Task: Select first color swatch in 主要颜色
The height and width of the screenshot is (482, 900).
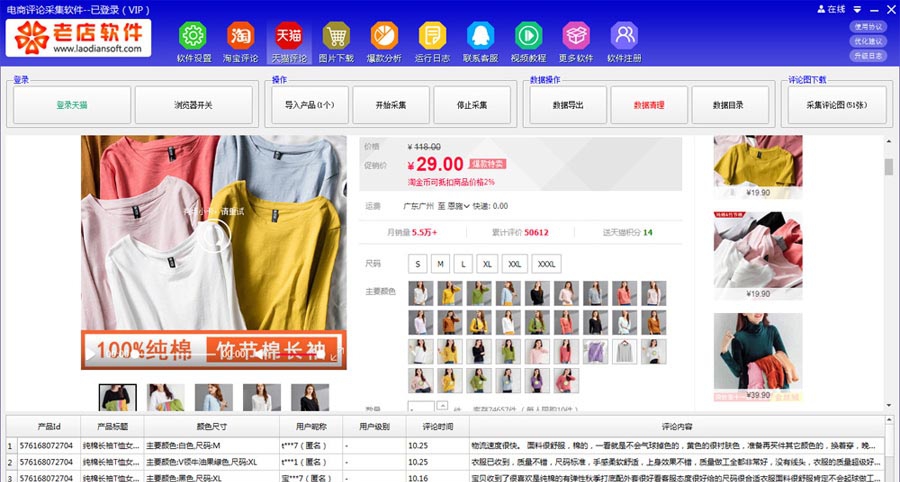Action: (x=421, y=293)
